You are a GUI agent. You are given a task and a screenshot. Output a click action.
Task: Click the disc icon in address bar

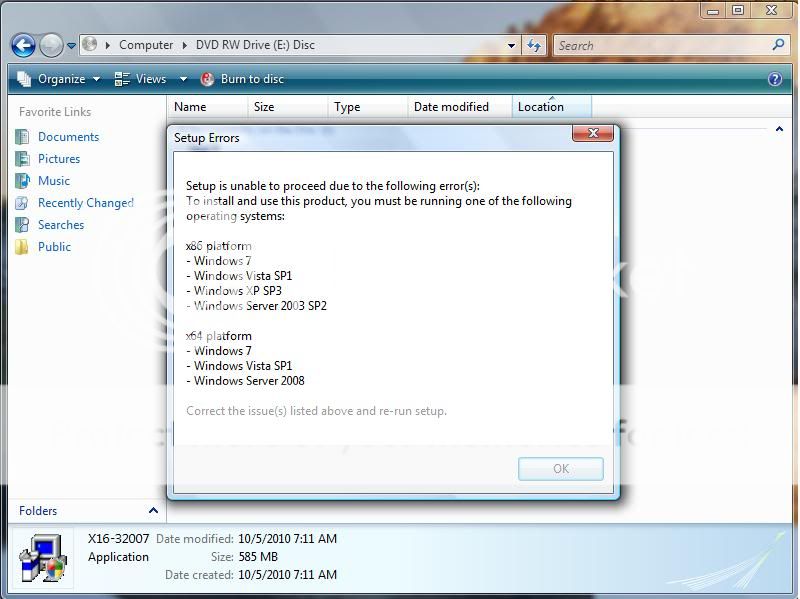point(90,44)
